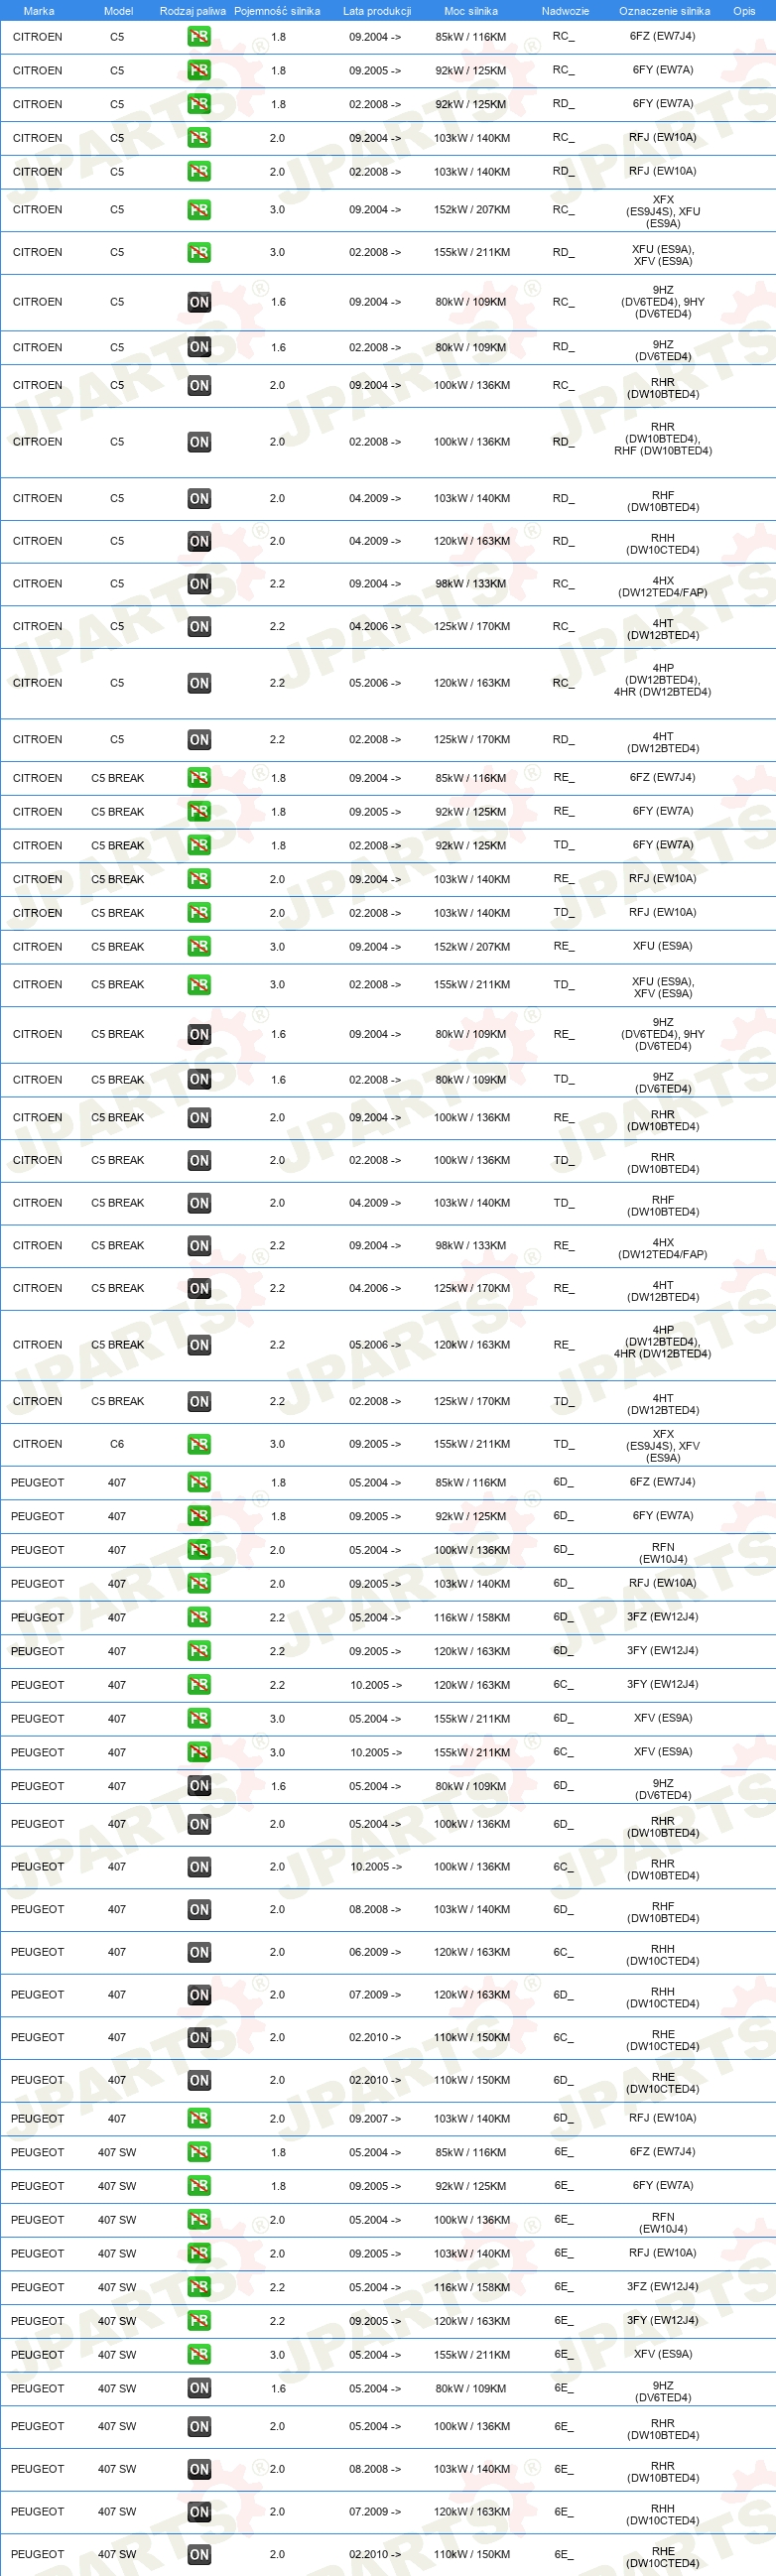This screenshot has width=776, height=2576.
Task: Click the Model column header
Action: (x=118, y=11)
